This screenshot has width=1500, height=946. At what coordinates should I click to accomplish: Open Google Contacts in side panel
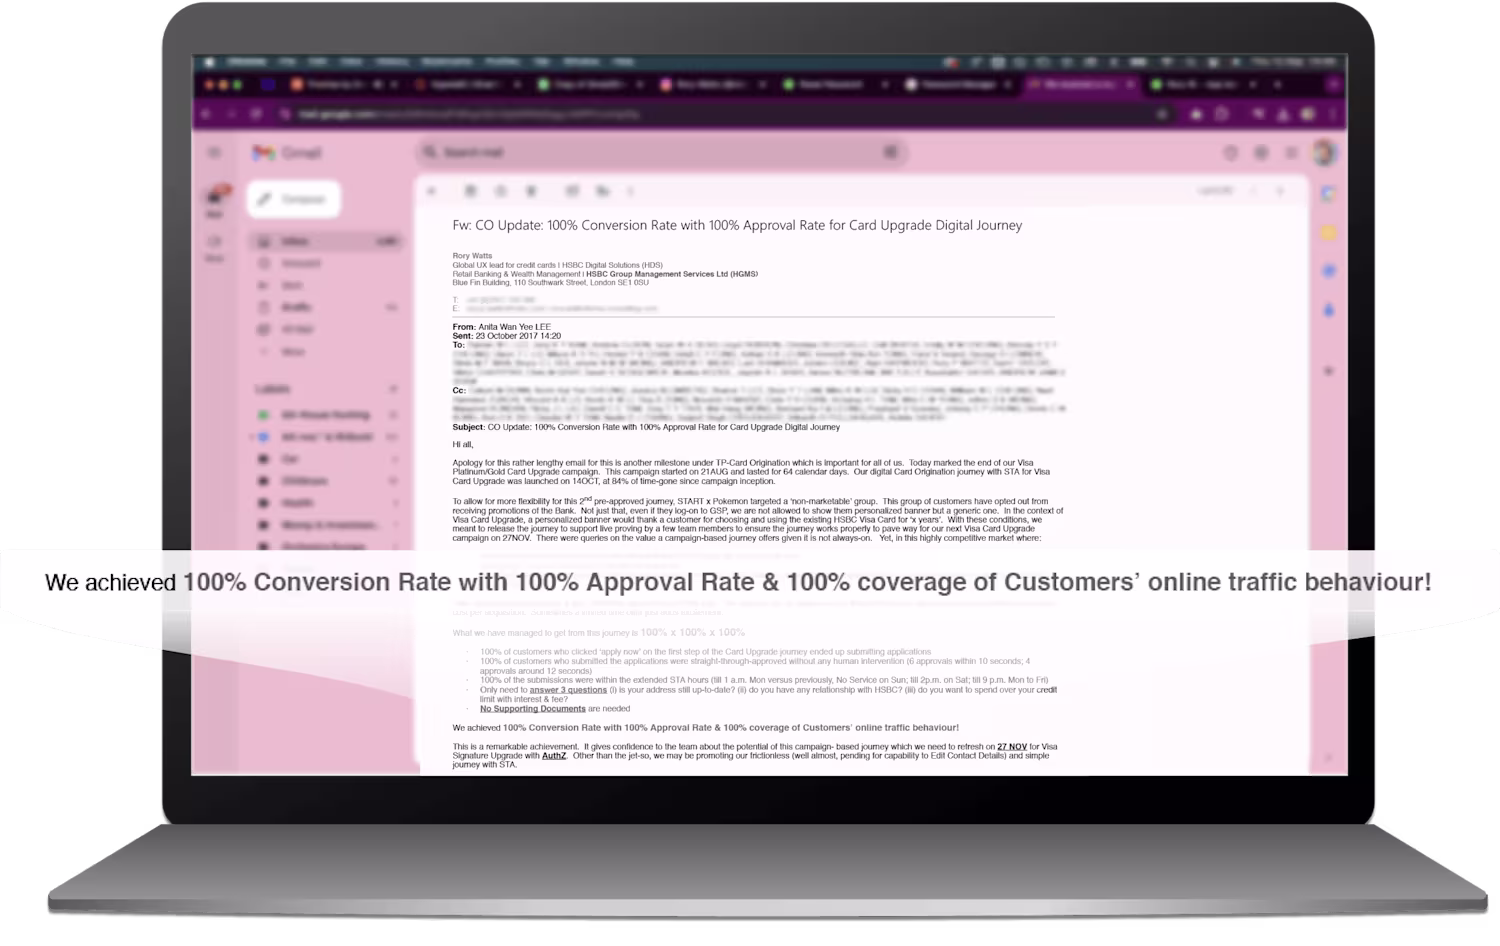click(1328, 310)
